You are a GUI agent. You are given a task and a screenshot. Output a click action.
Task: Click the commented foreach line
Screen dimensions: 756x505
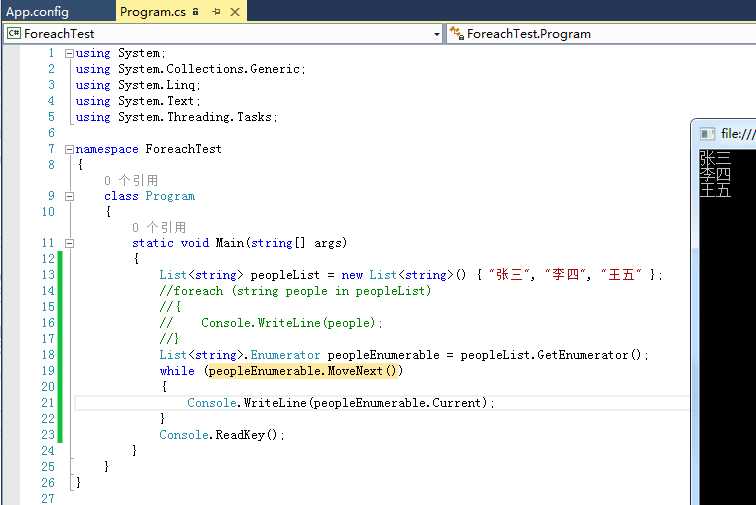pos(295,291)
